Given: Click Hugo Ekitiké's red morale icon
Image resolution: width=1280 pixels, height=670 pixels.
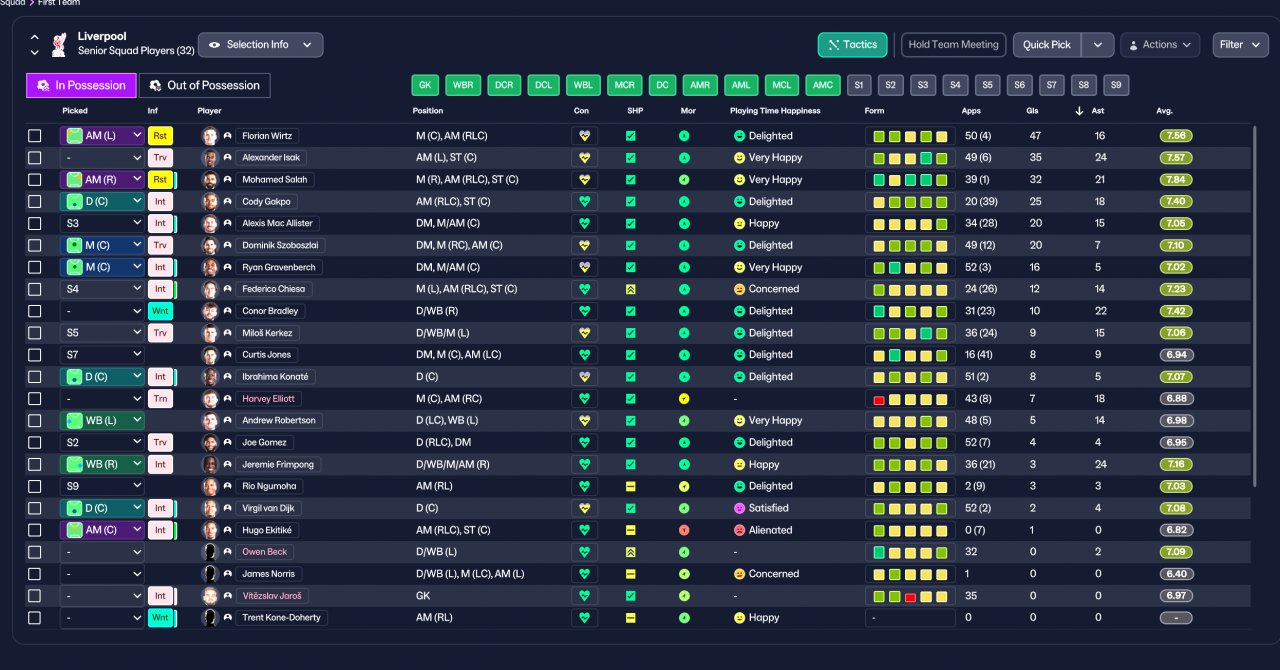Looking at the screenshot, I should pos(684,530).
